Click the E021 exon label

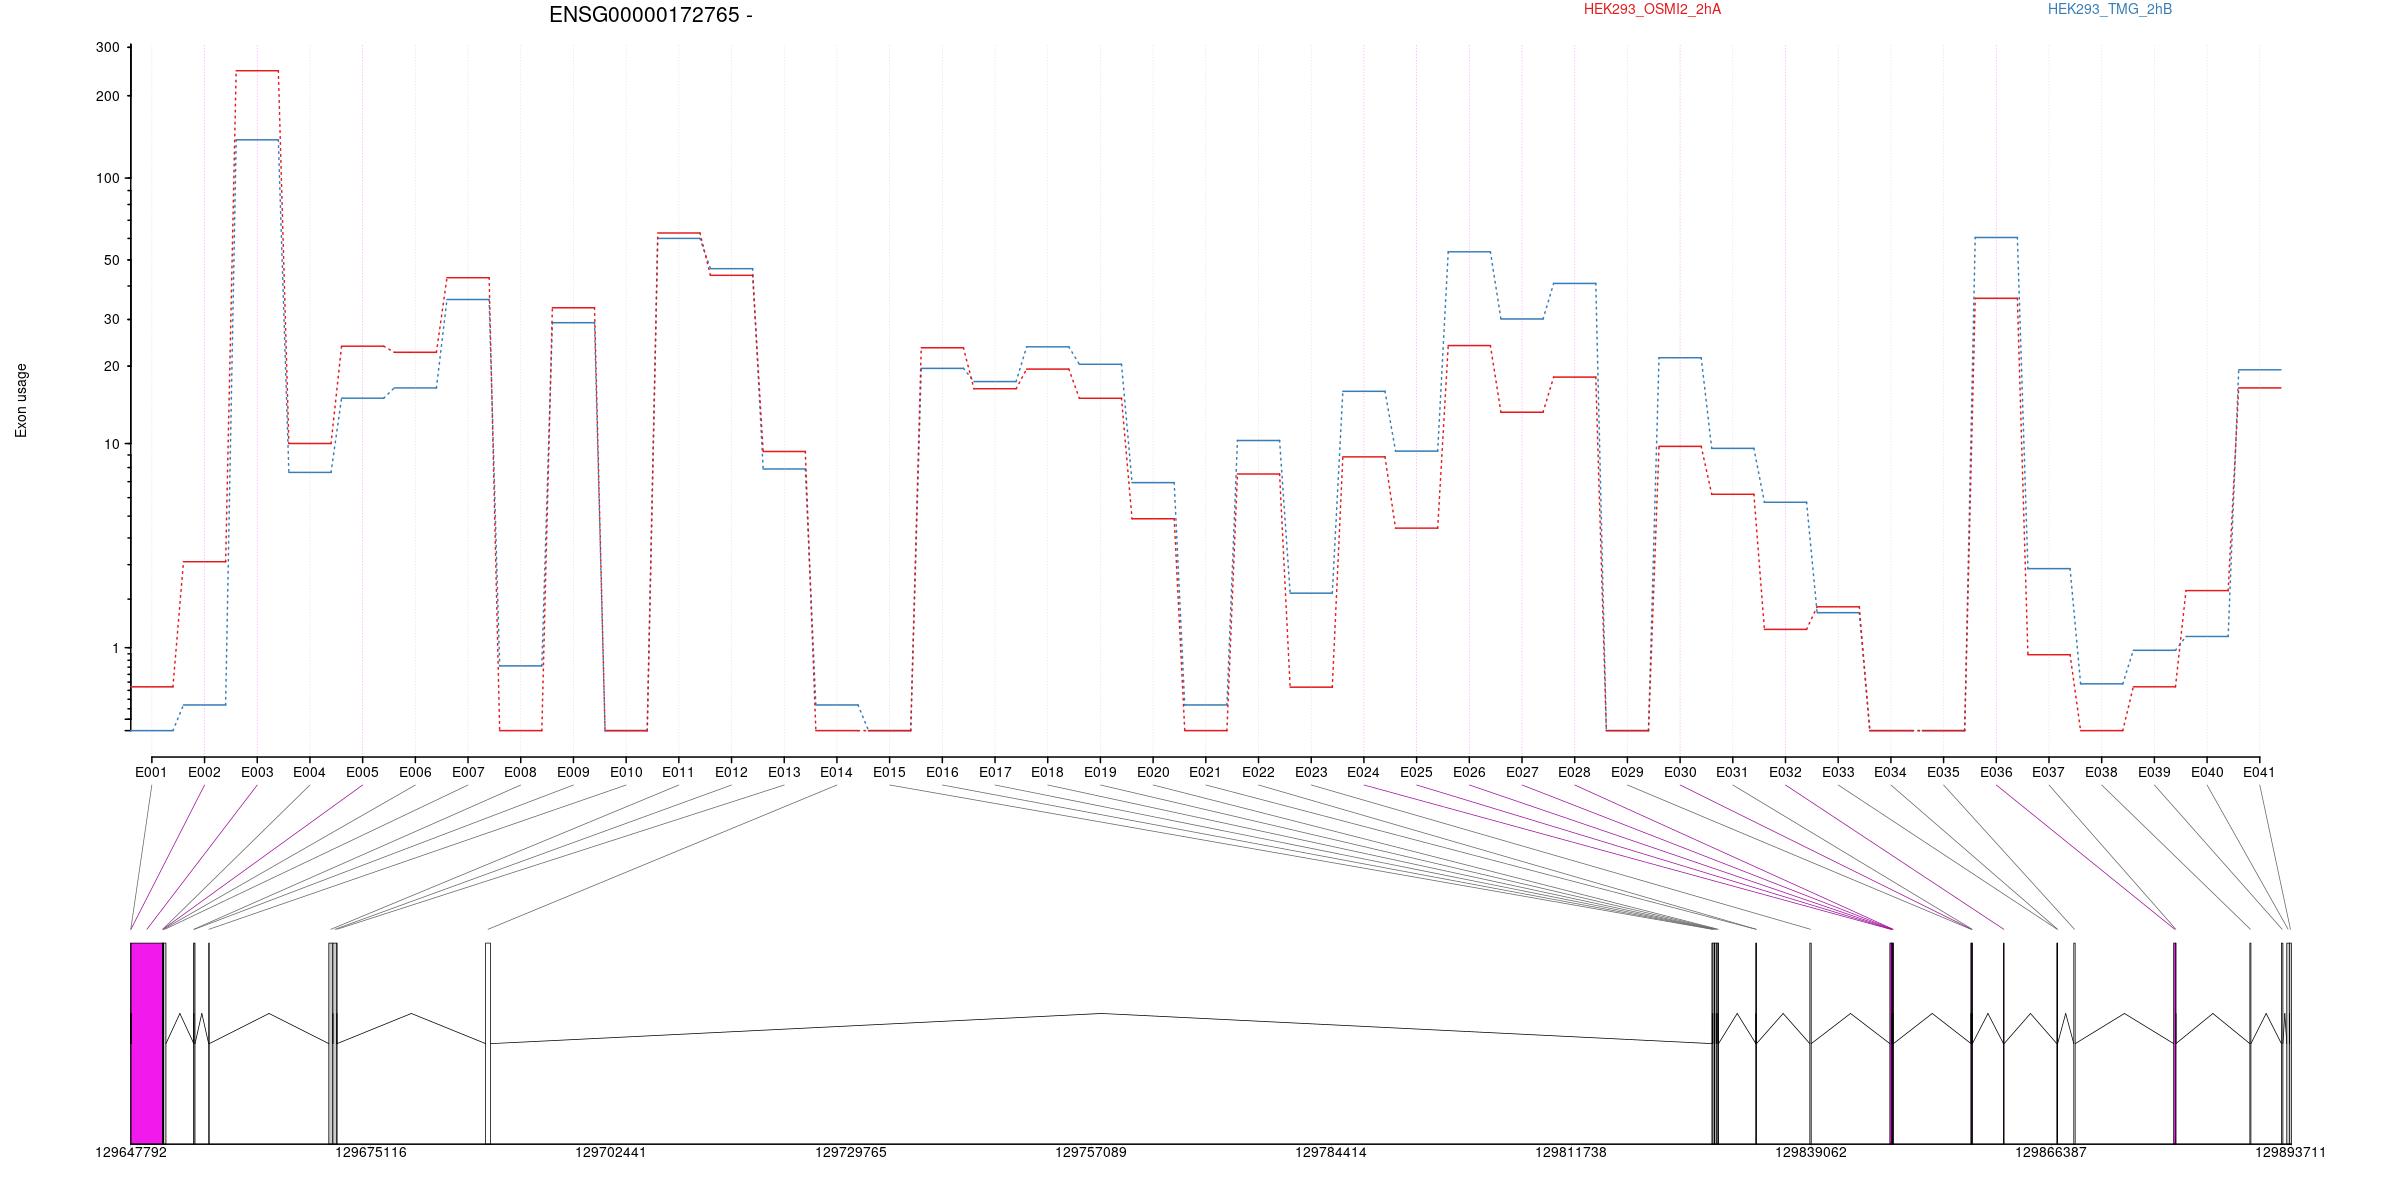click(1205, 772)
